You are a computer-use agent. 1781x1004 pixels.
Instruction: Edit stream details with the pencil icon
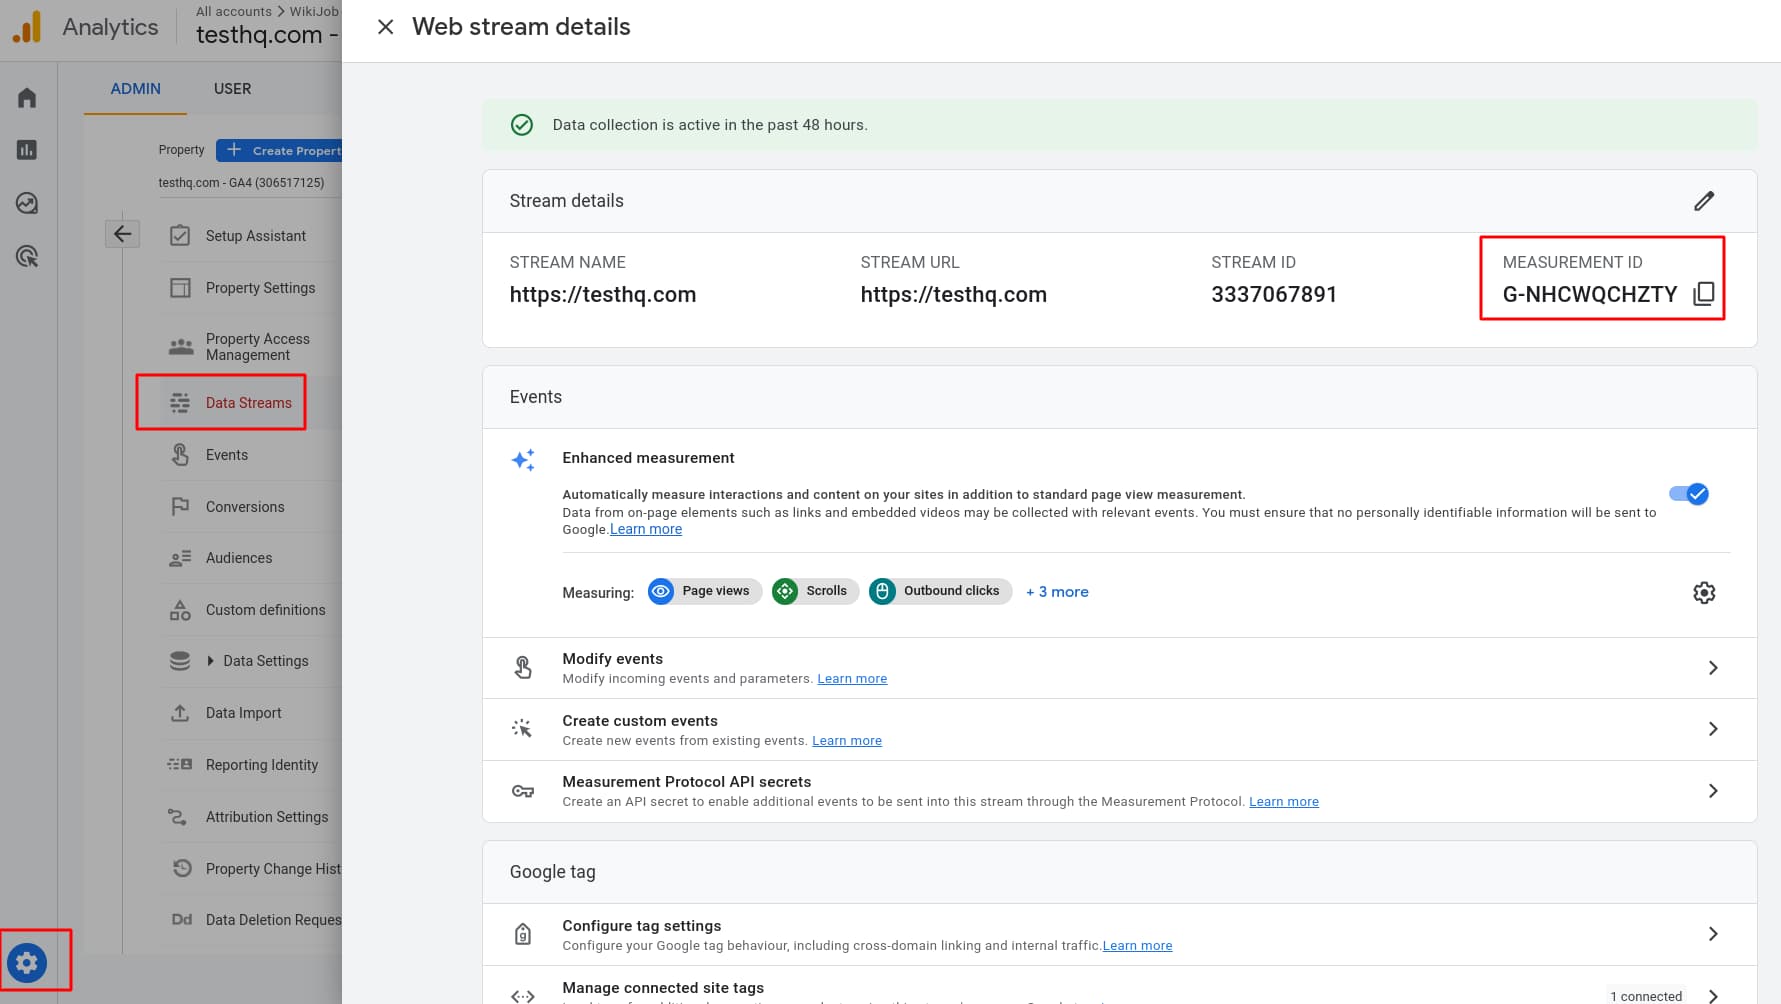pos(1704,200)
